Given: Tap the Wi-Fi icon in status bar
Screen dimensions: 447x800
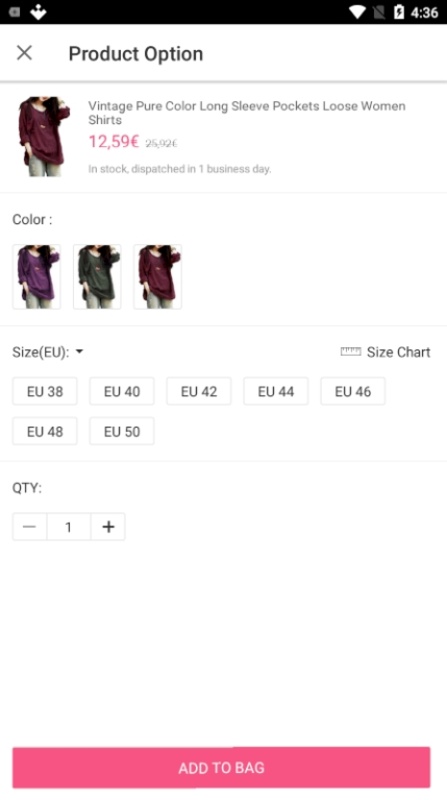Looking at the screenshot, I should pos(357,12).
